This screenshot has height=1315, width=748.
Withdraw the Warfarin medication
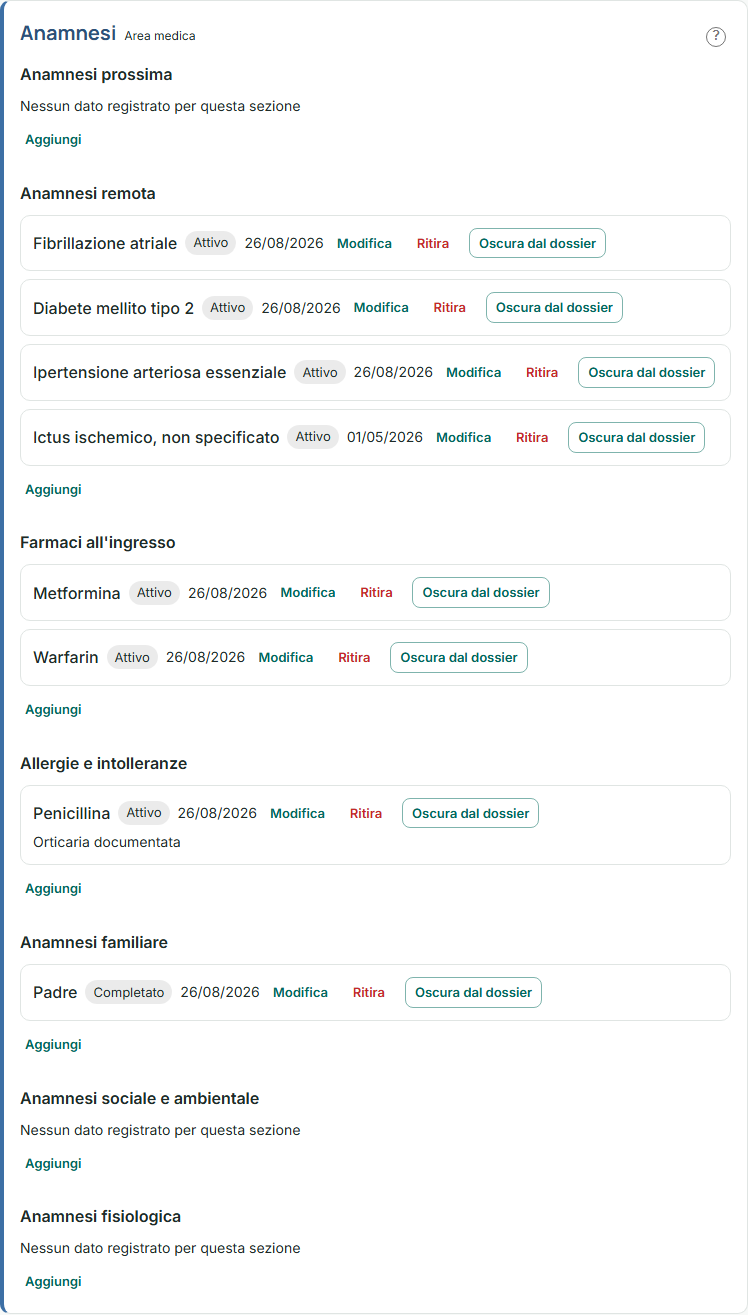(x=354, y=658)
